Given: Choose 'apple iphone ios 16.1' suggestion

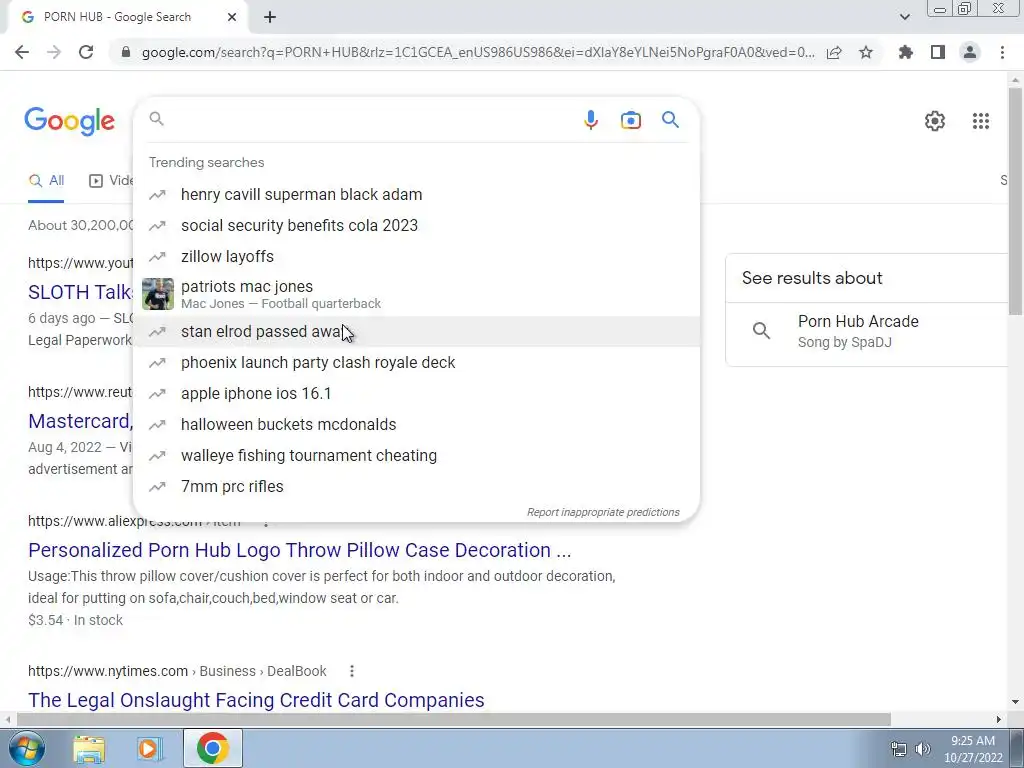Looking at the screenshot, I should point(416,394).
